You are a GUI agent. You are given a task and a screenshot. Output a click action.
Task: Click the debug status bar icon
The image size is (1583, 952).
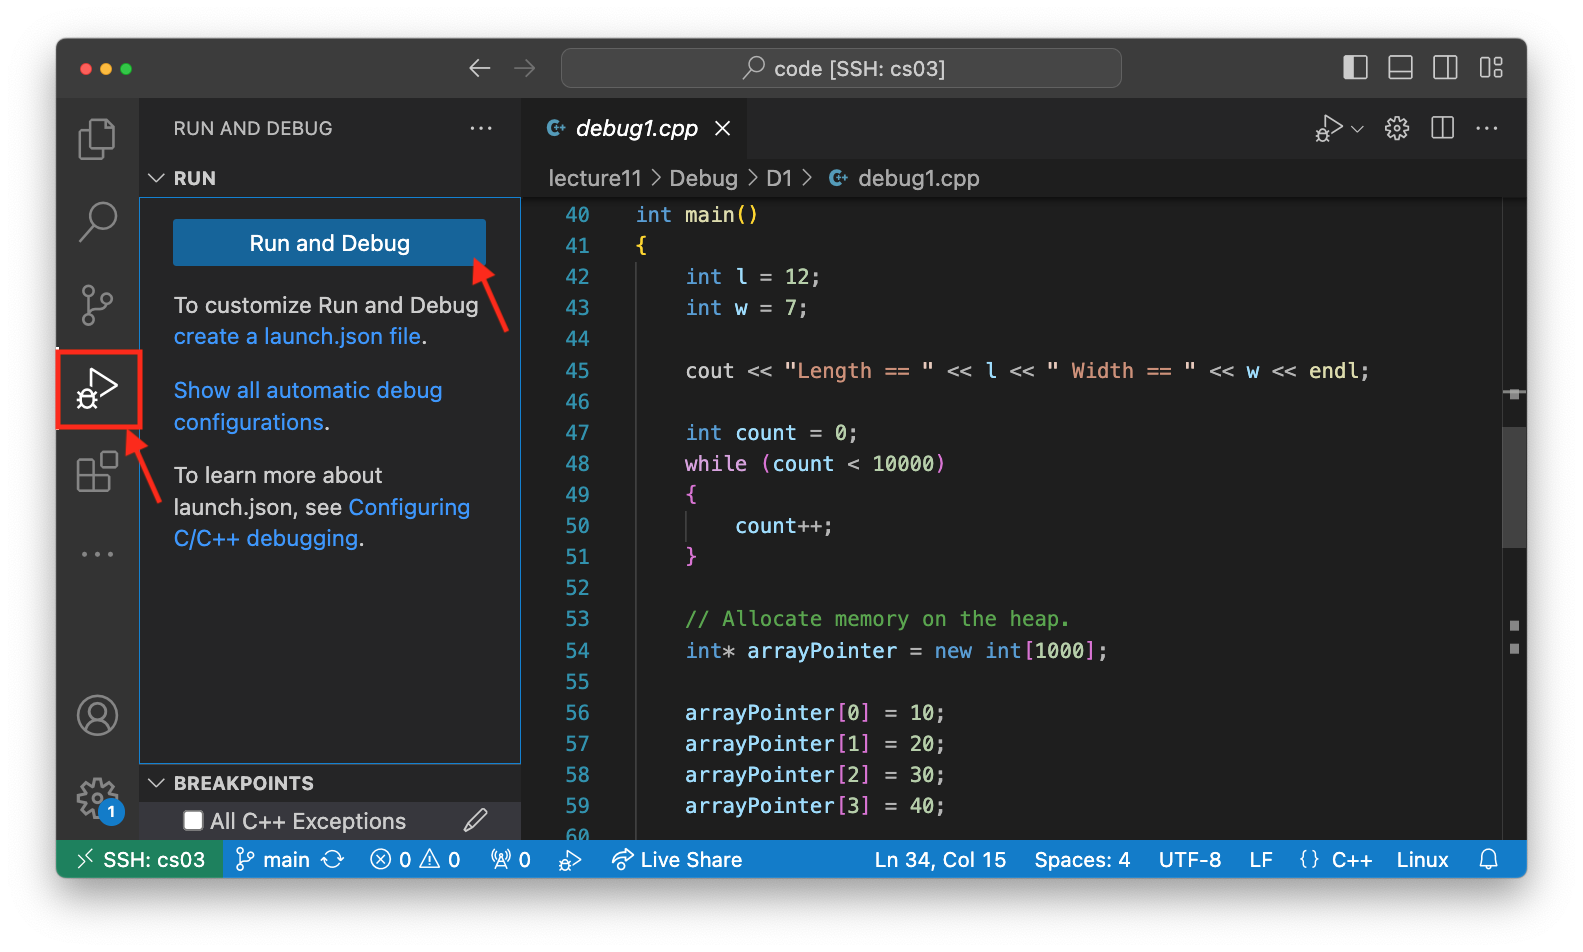[570, 860]
